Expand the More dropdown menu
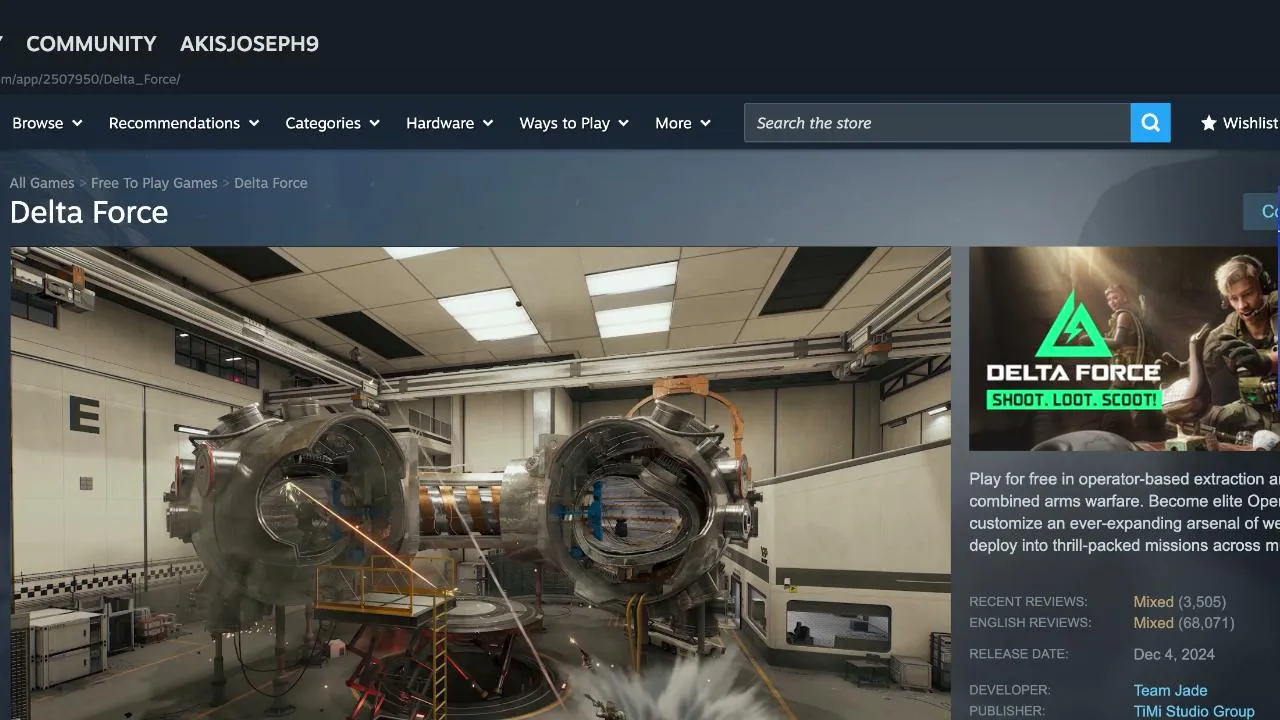 point(683,123)
